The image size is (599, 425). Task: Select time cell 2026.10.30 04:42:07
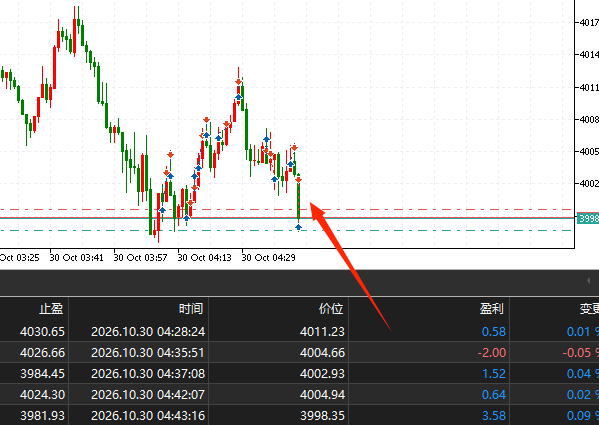point(148,394)
